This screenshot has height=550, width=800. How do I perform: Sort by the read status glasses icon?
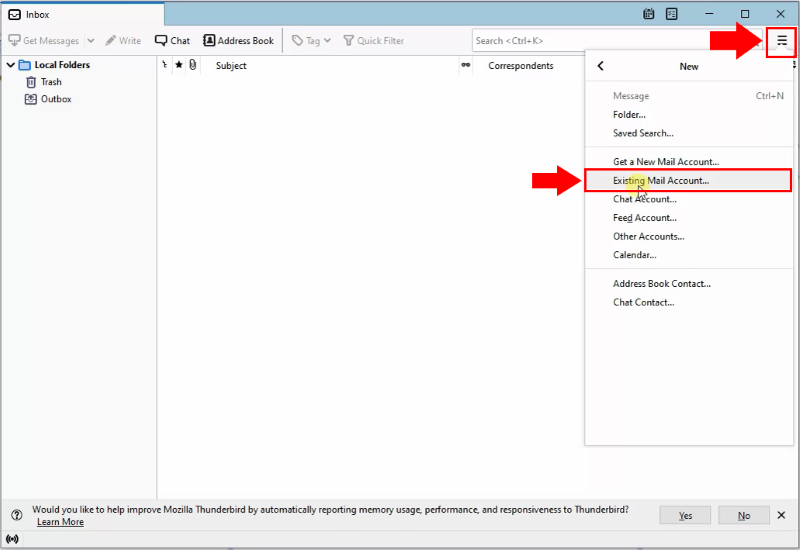[465, 65]
